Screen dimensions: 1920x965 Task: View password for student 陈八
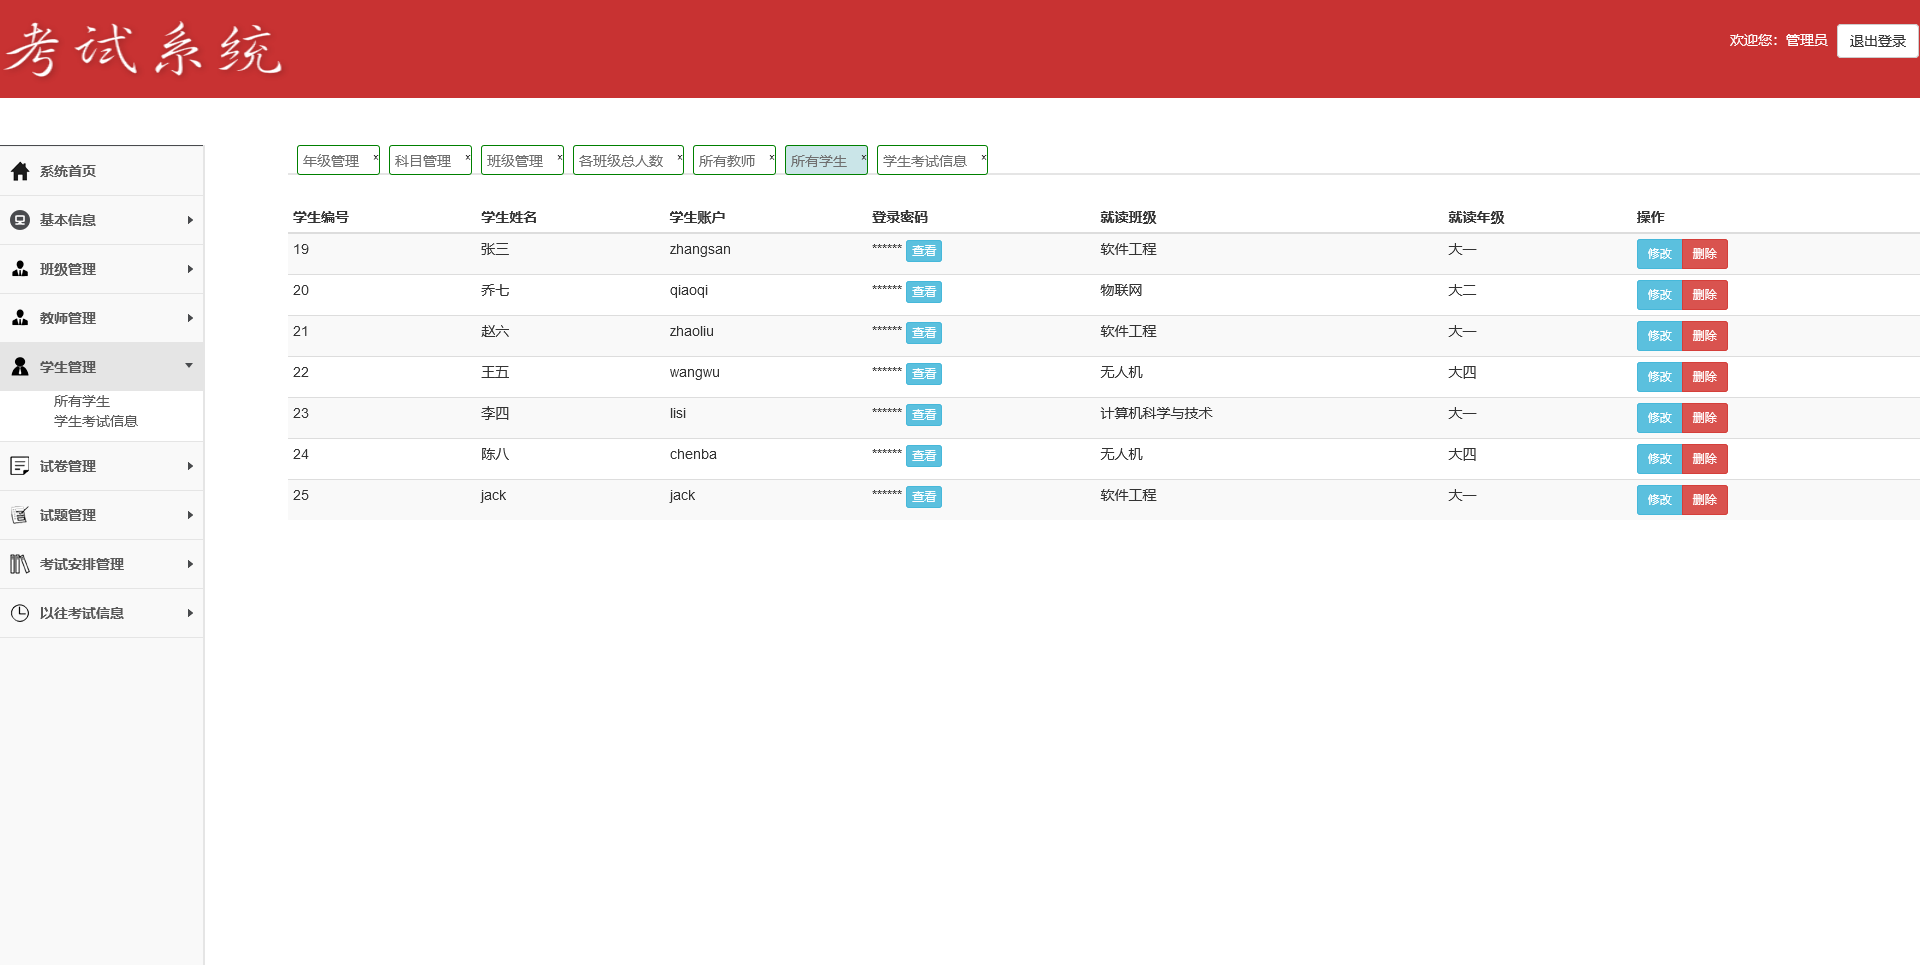(x=924, y=456)
